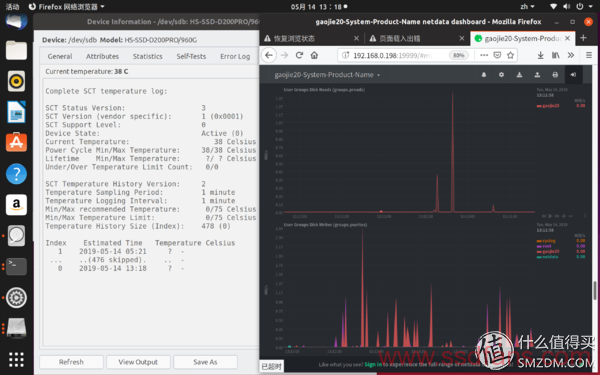Reset disk reads chart play button
This screenshot has width=600, height=375.
550,216
